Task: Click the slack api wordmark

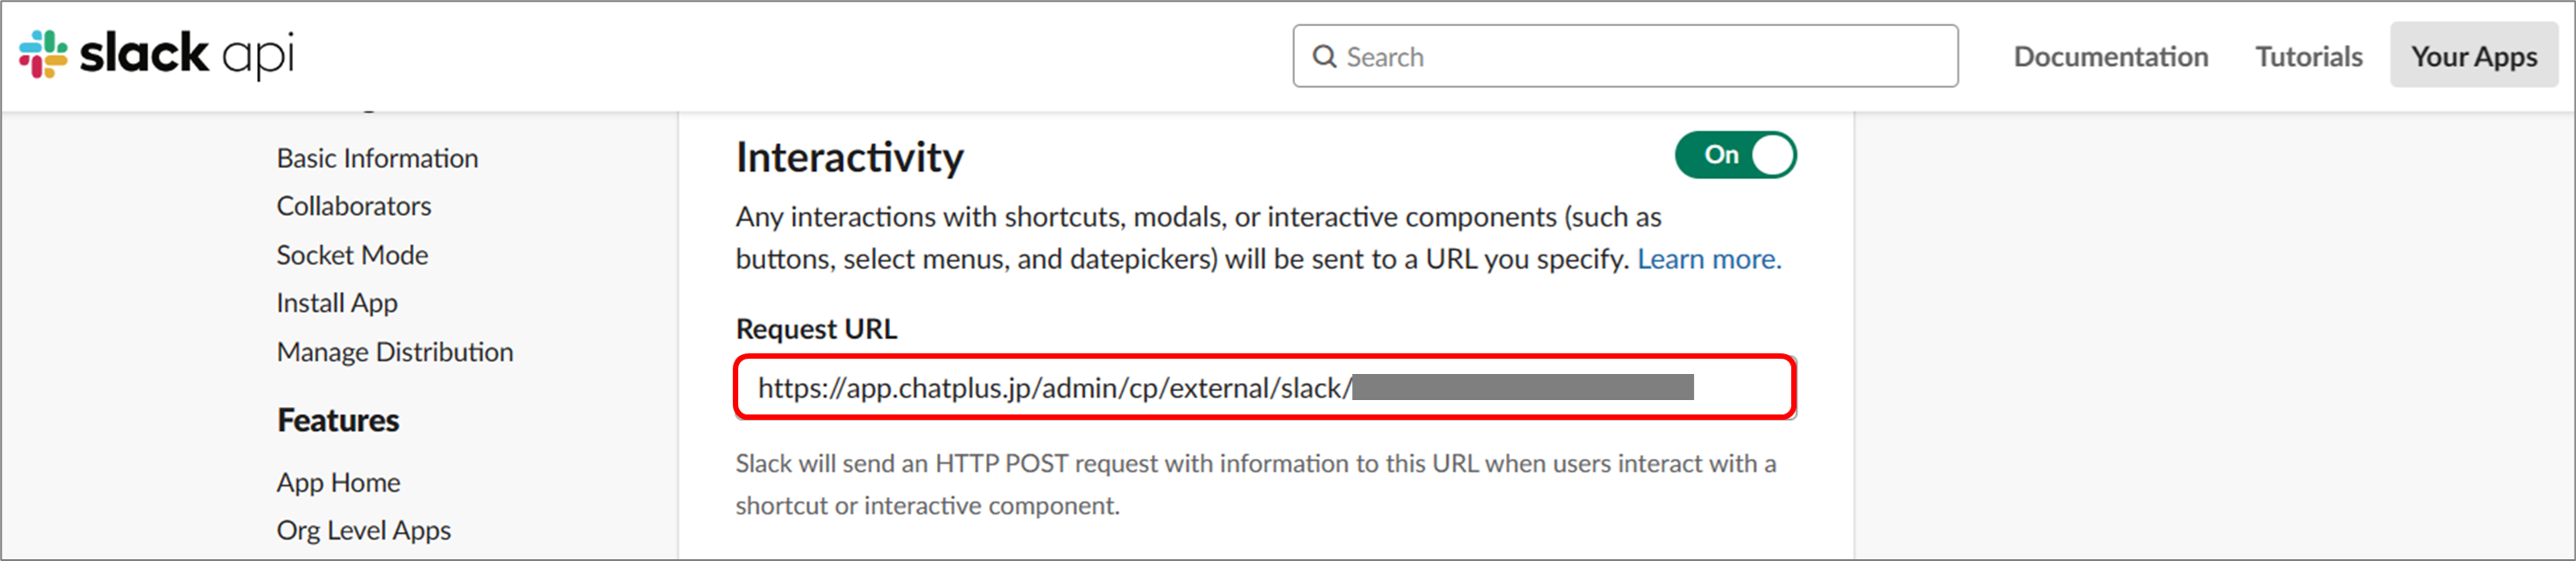Action: pos(187,55)
